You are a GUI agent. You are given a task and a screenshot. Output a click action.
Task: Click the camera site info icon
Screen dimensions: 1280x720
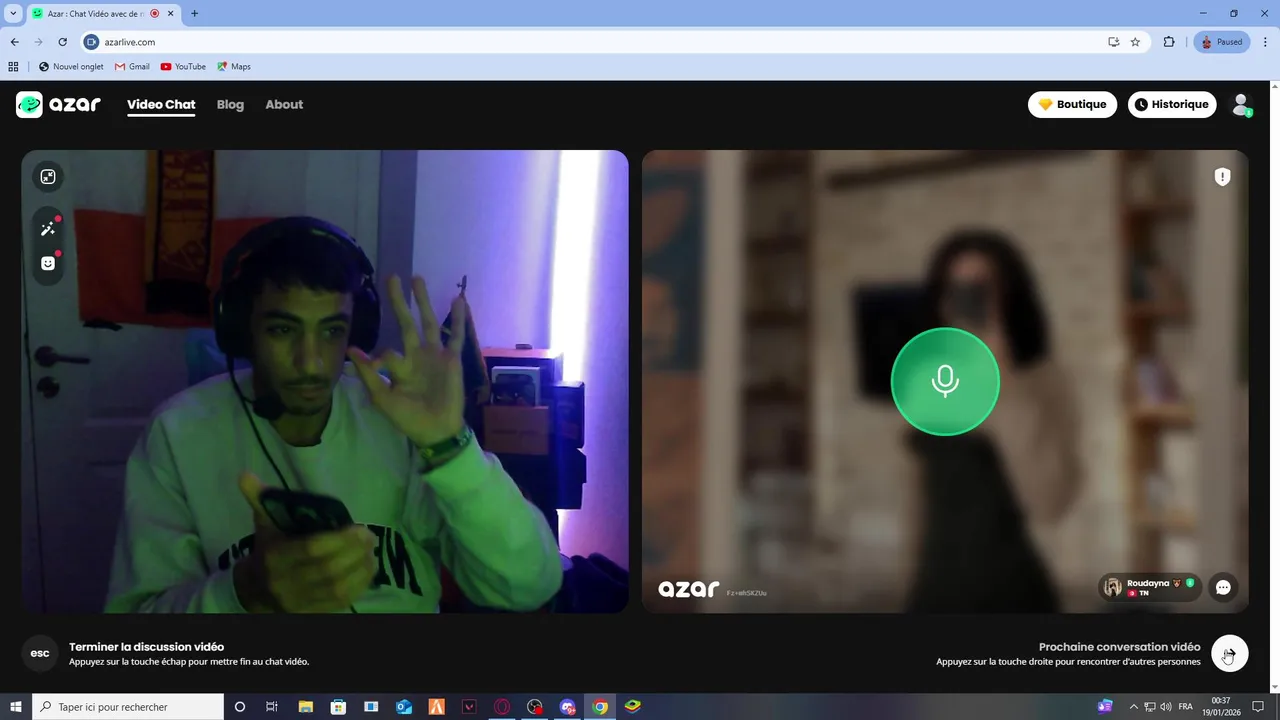(92, 42)
